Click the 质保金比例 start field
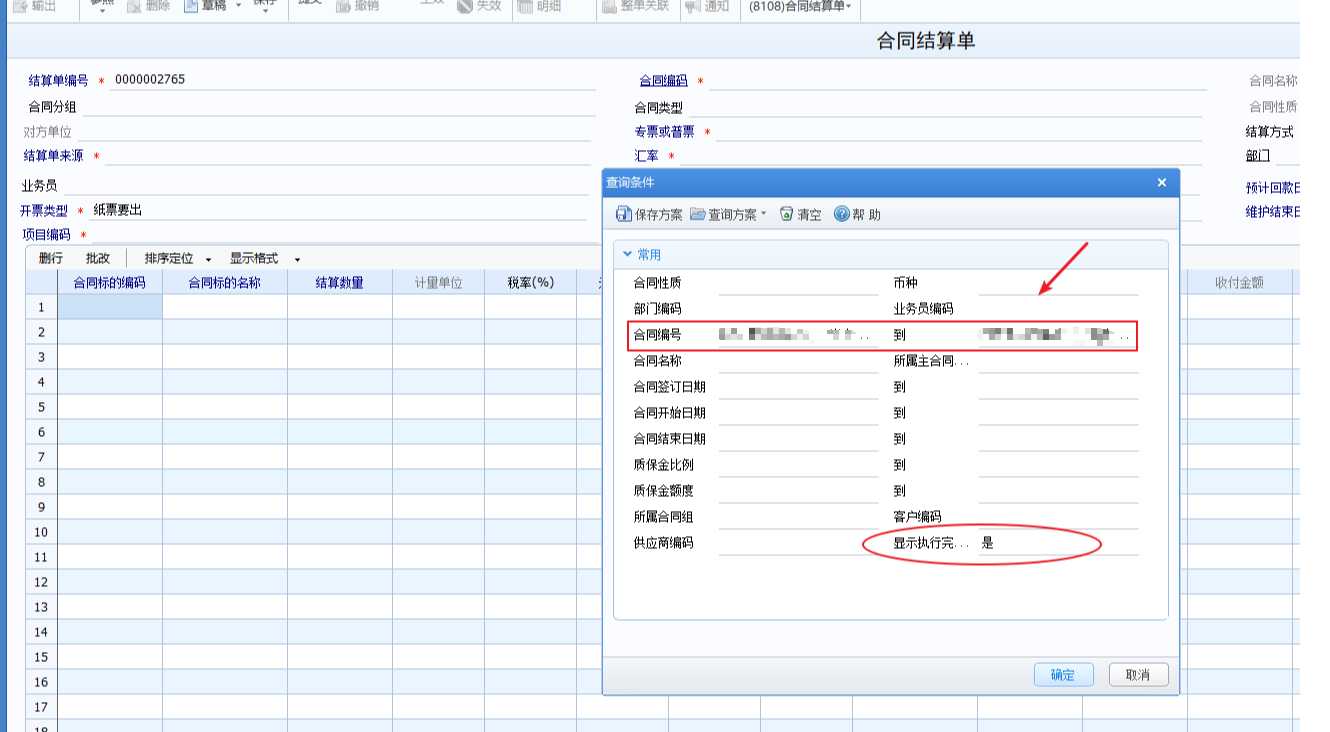 798,466
